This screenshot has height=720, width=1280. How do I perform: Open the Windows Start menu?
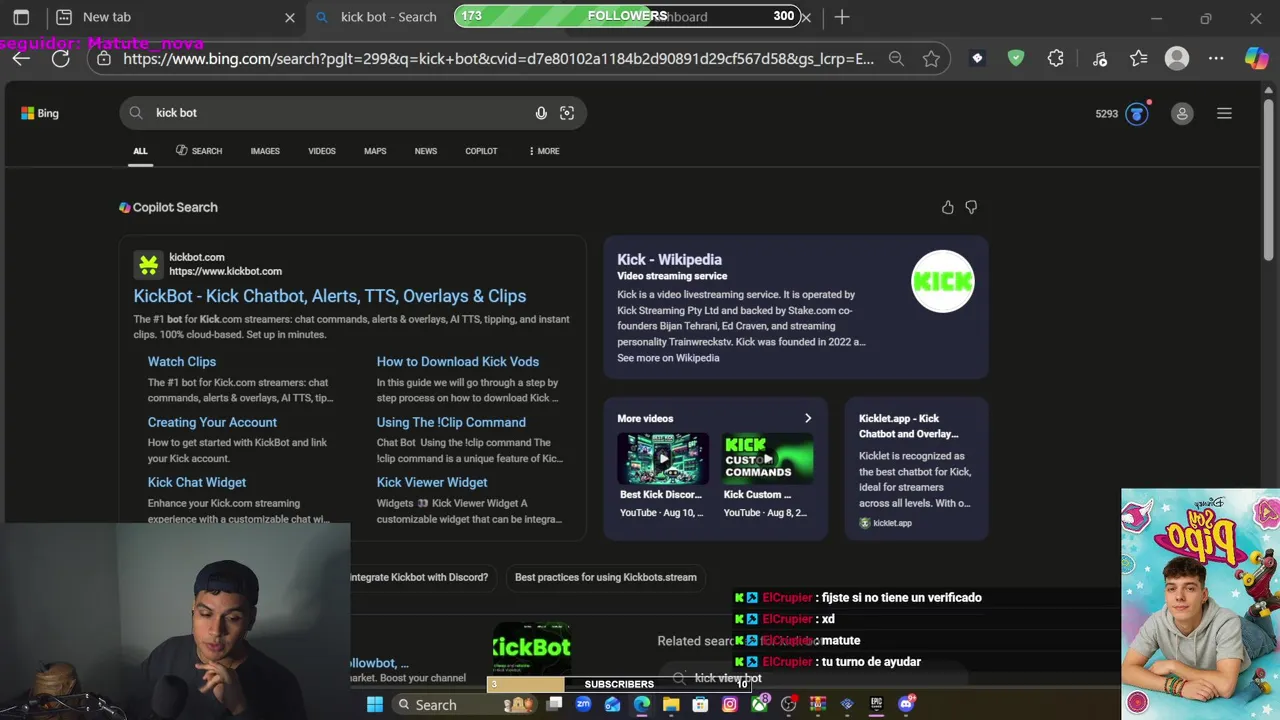374,704
